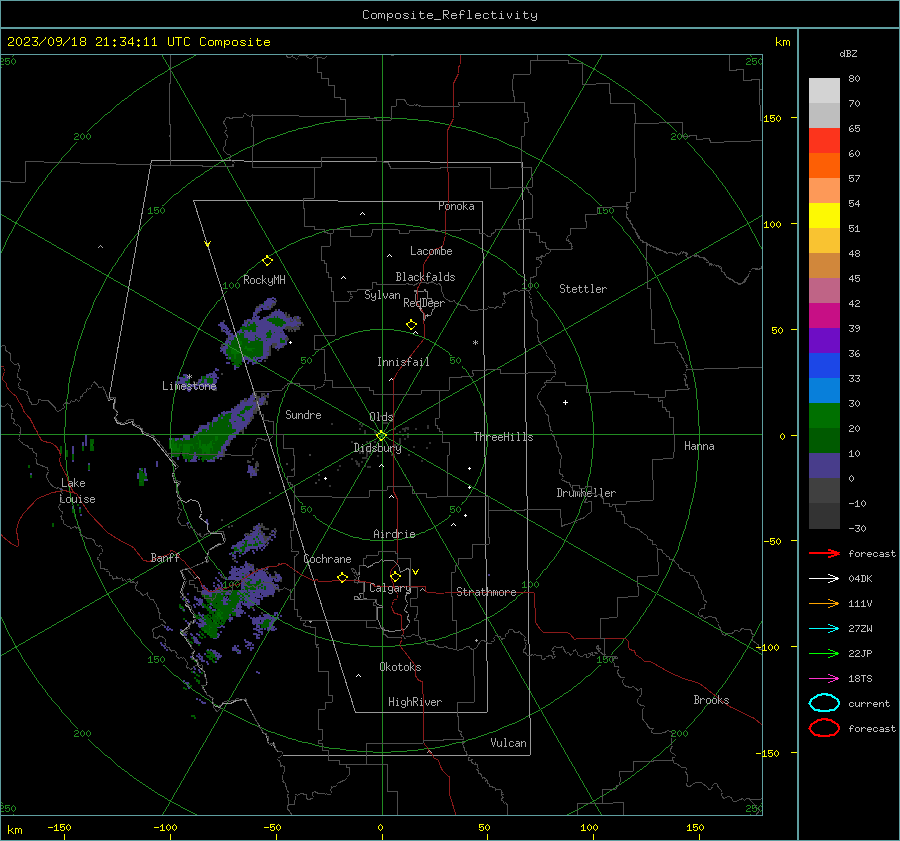900x841 pixels.
Task: Click the Vulcan label
Action: coord(509,743)
